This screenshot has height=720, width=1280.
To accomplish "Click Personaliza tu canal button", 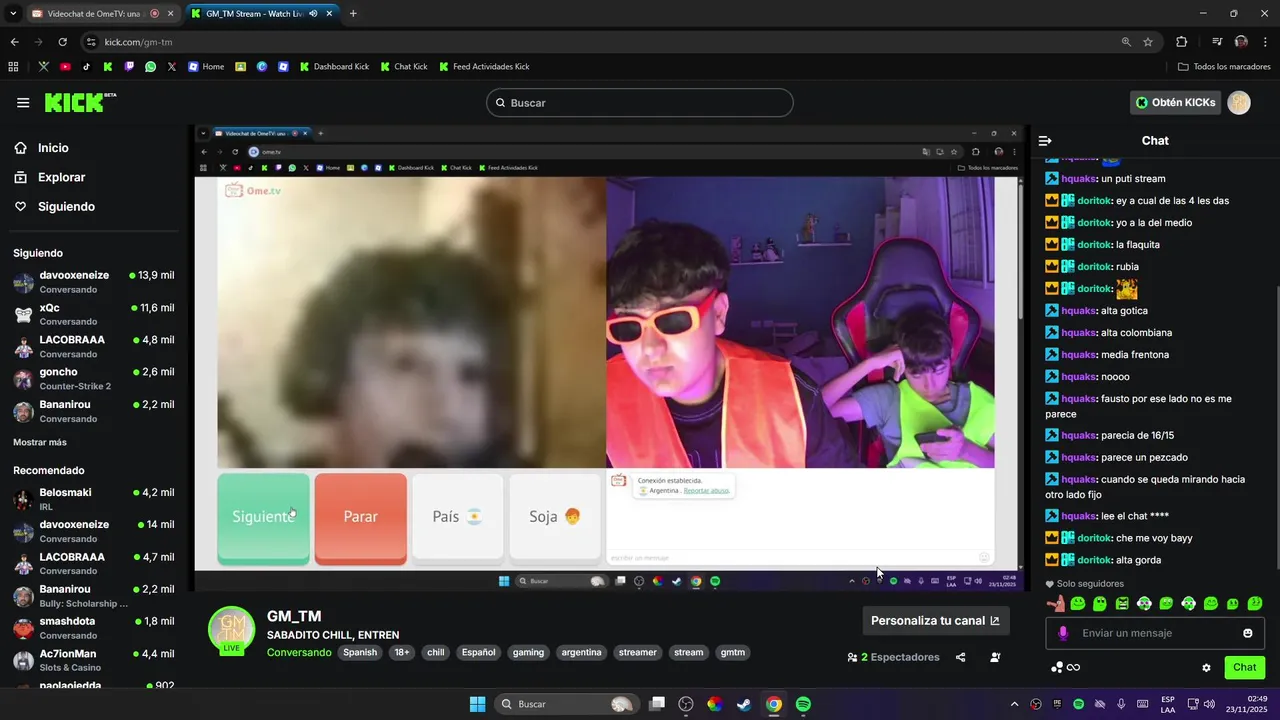I will tap(936, 620).
